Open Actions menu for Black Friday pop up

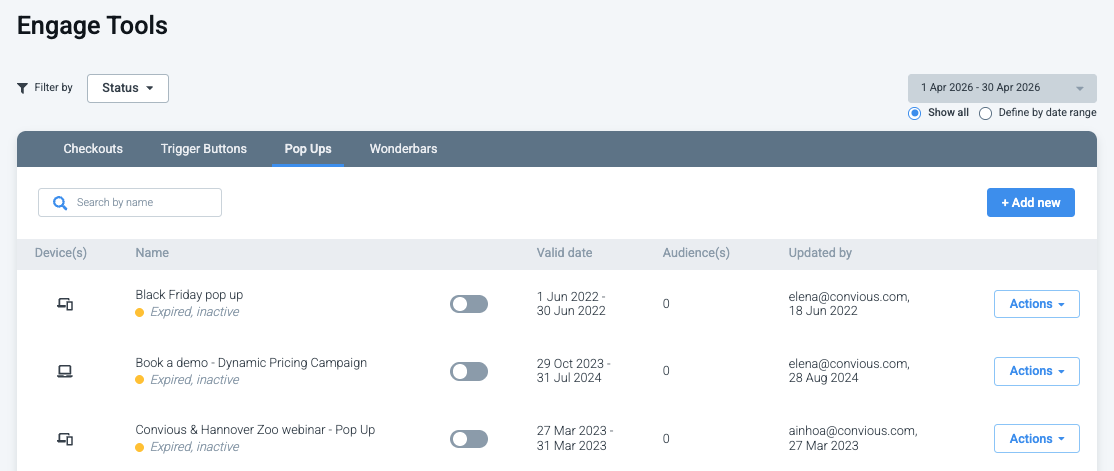pyautogui.click(x=1037, y=304)
